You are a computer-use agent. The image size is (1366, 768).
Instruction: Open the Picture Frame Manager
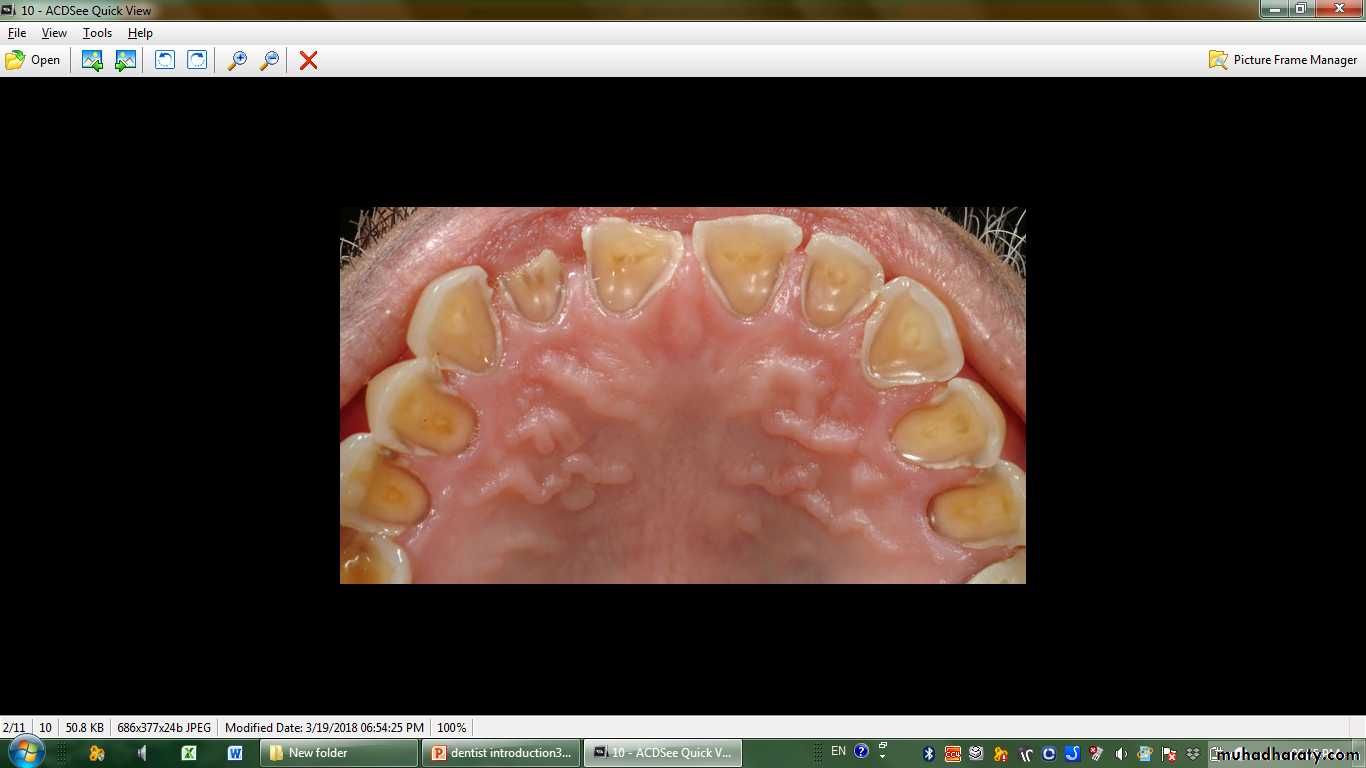pos(1283,60)
